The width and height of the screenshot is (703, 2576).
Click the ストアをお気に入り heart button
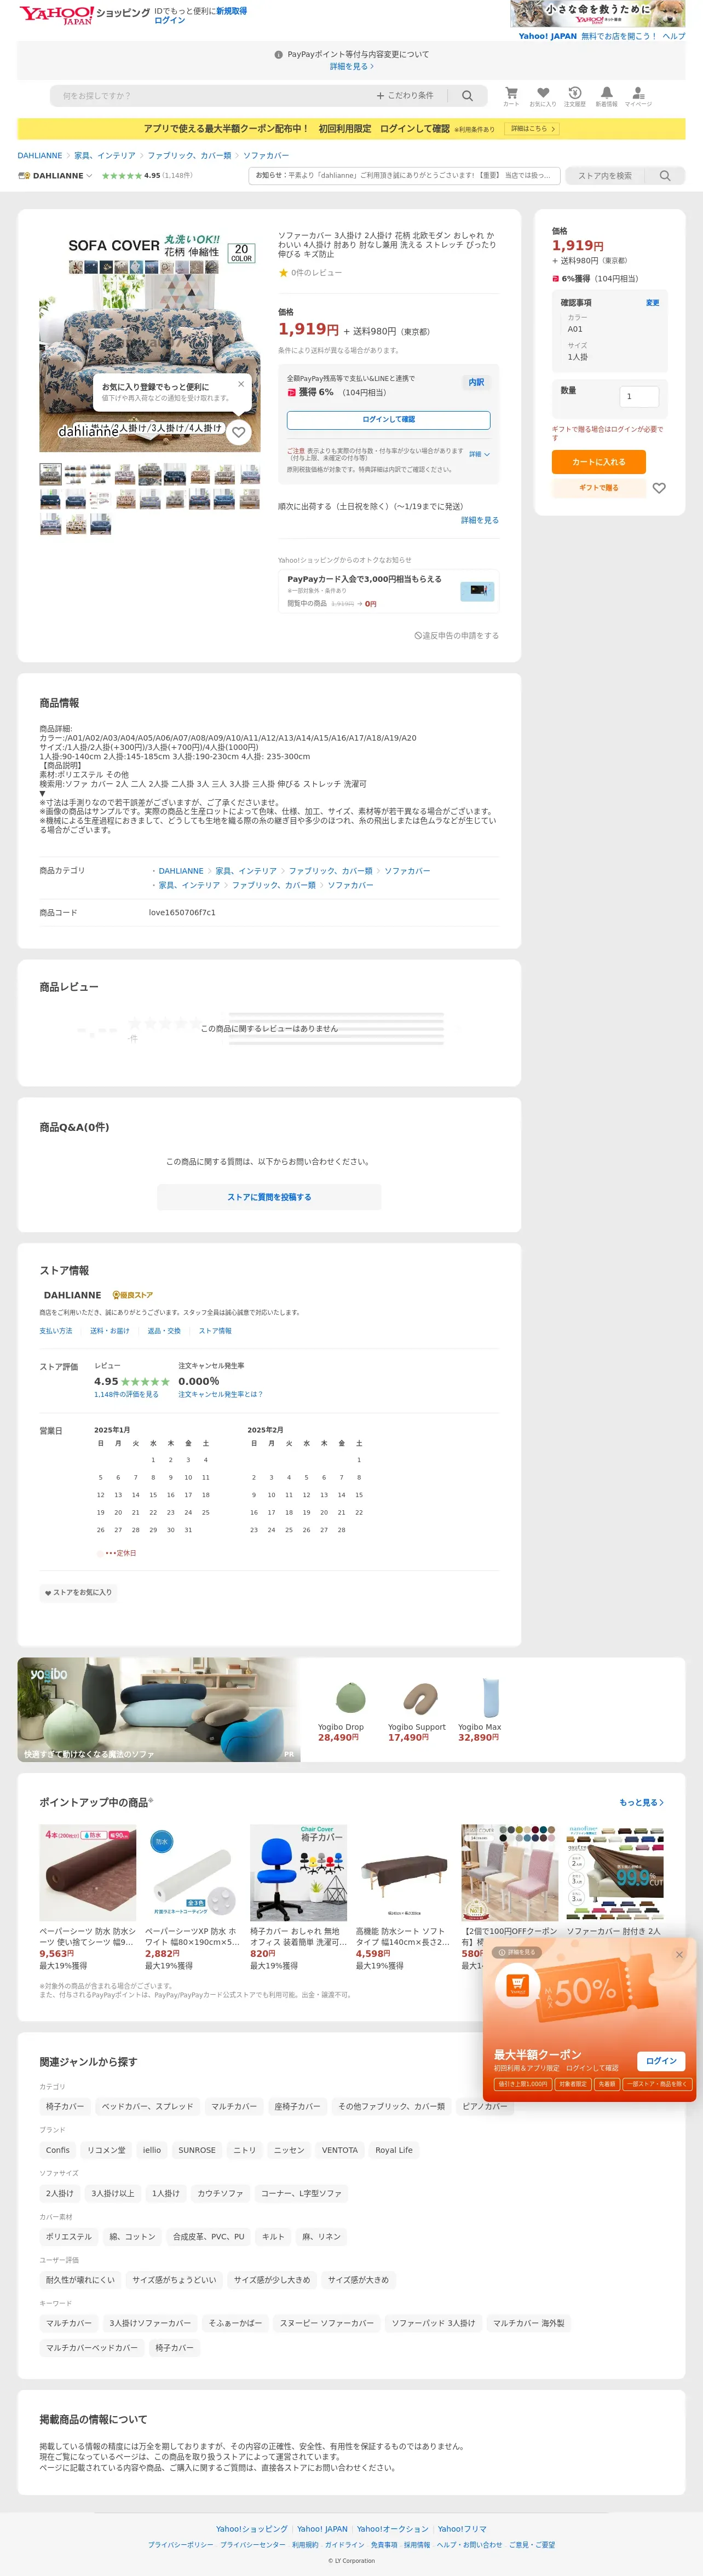pyautogui.click(x=78, y=1593)
